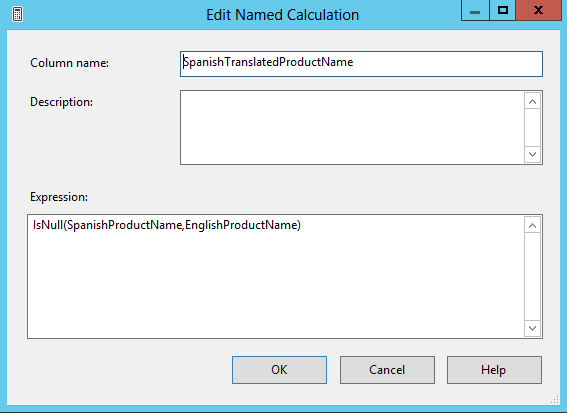Click the calculator icon in title bar

17,14
